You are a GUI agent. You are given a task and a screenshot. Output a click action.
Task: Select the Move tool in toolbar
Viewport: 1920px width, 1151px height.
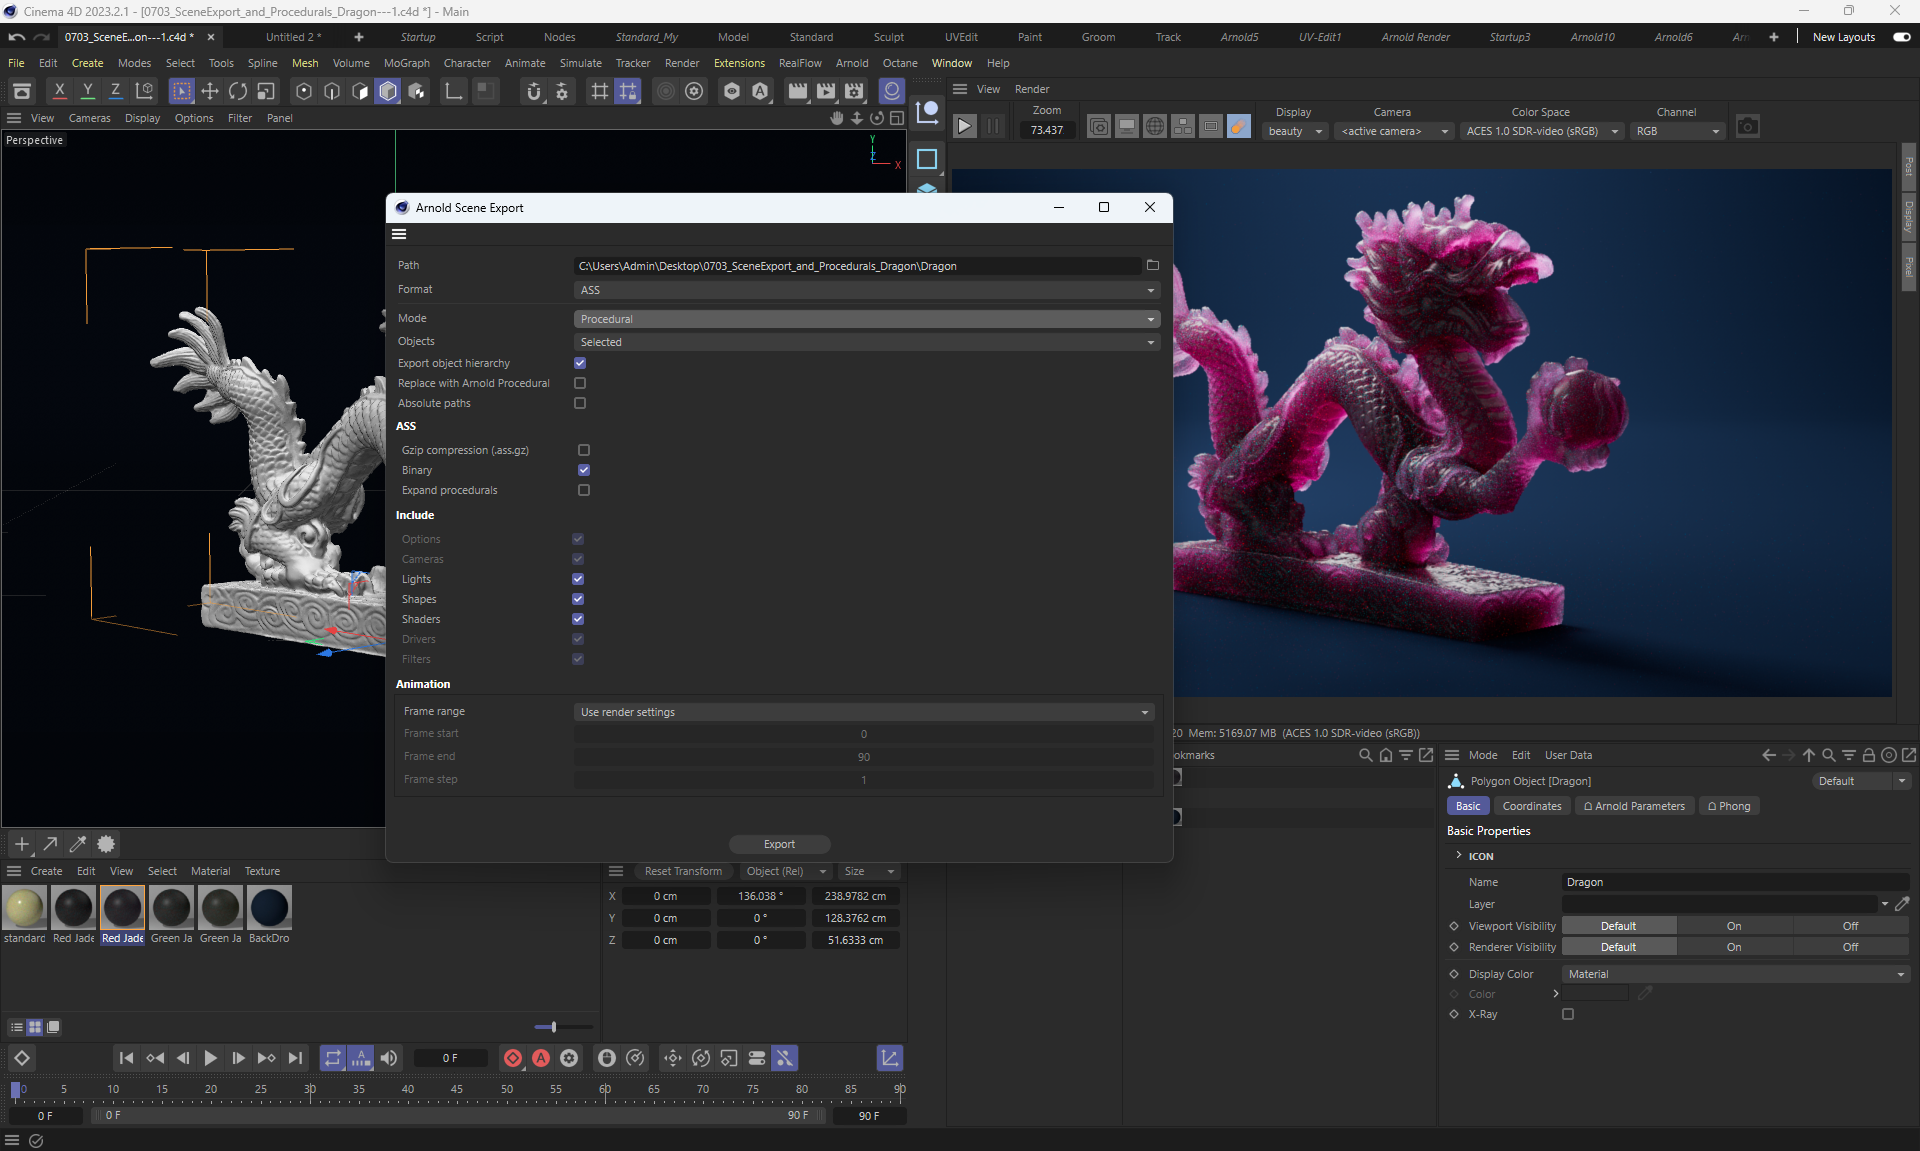point(210,91)
